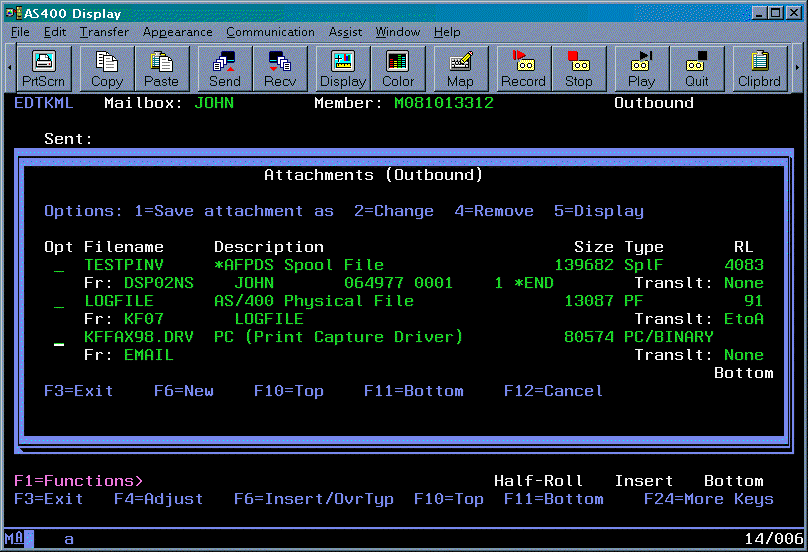This screenshot has height=552, width=808.
Task: Open the Appearance menu
Action: 177,32
